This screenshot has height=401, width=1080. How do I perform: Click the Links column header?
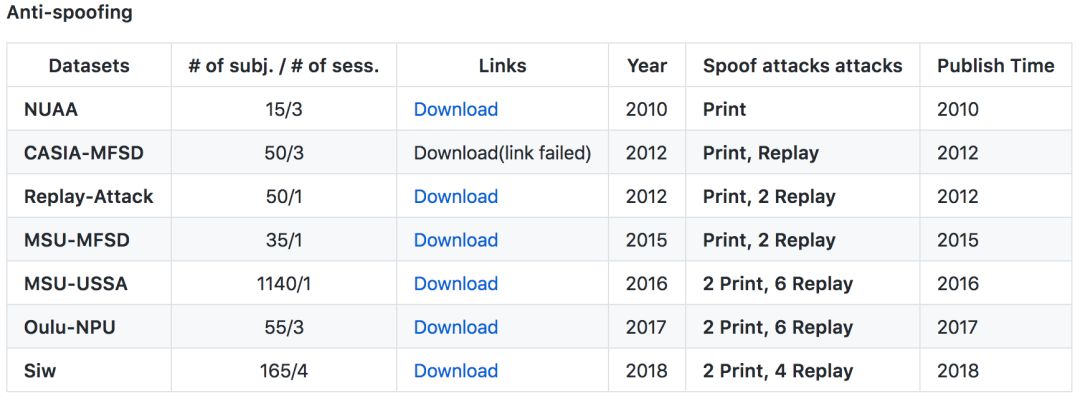[x=502, y=66]
